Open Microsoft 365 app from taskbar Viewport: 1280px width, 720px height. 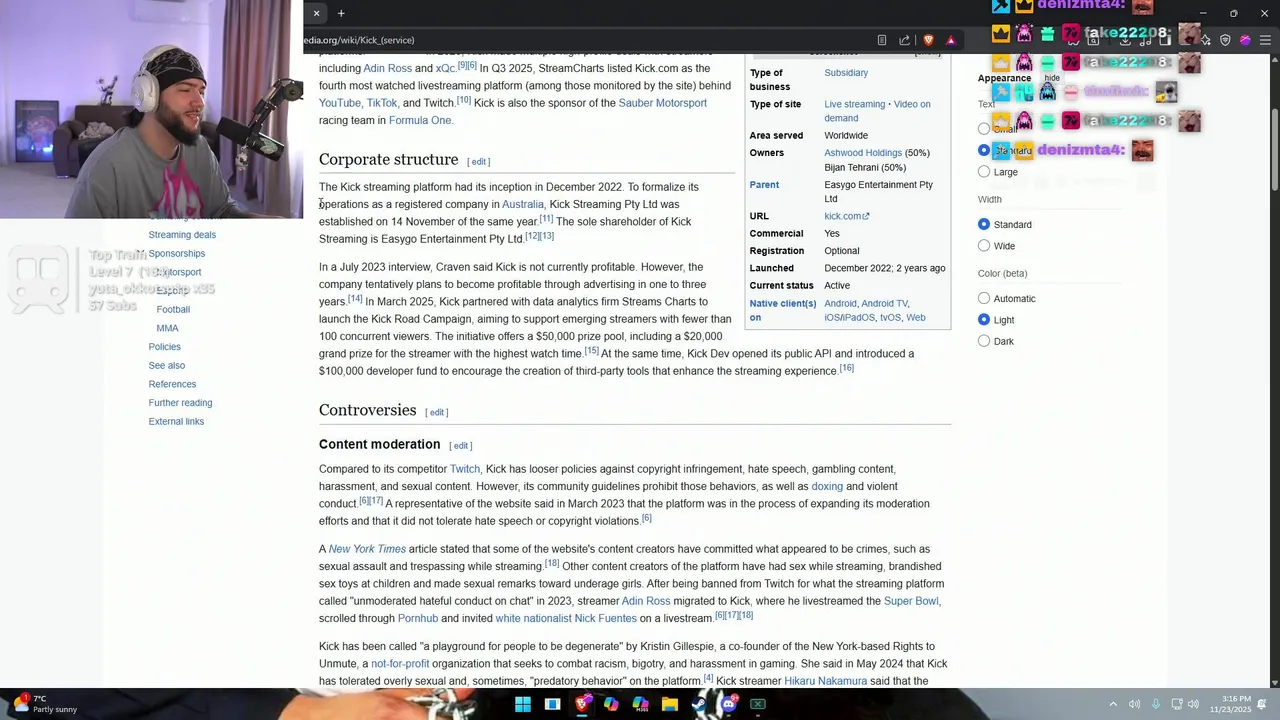click(640, 704)
